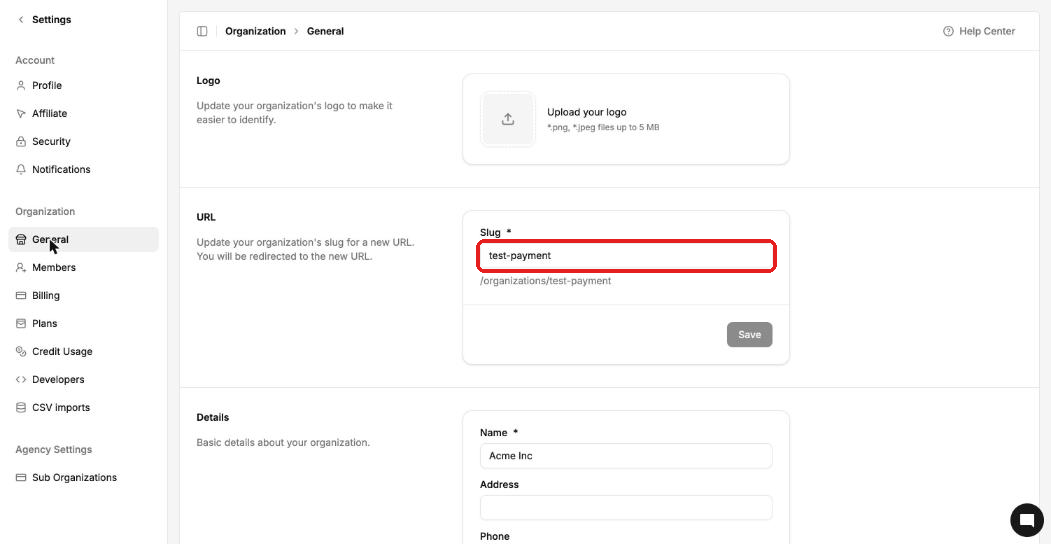The height and width of the screenshot is (544, 1051).
Task: Click the Save button in URL section
Action: pos(749,335)
